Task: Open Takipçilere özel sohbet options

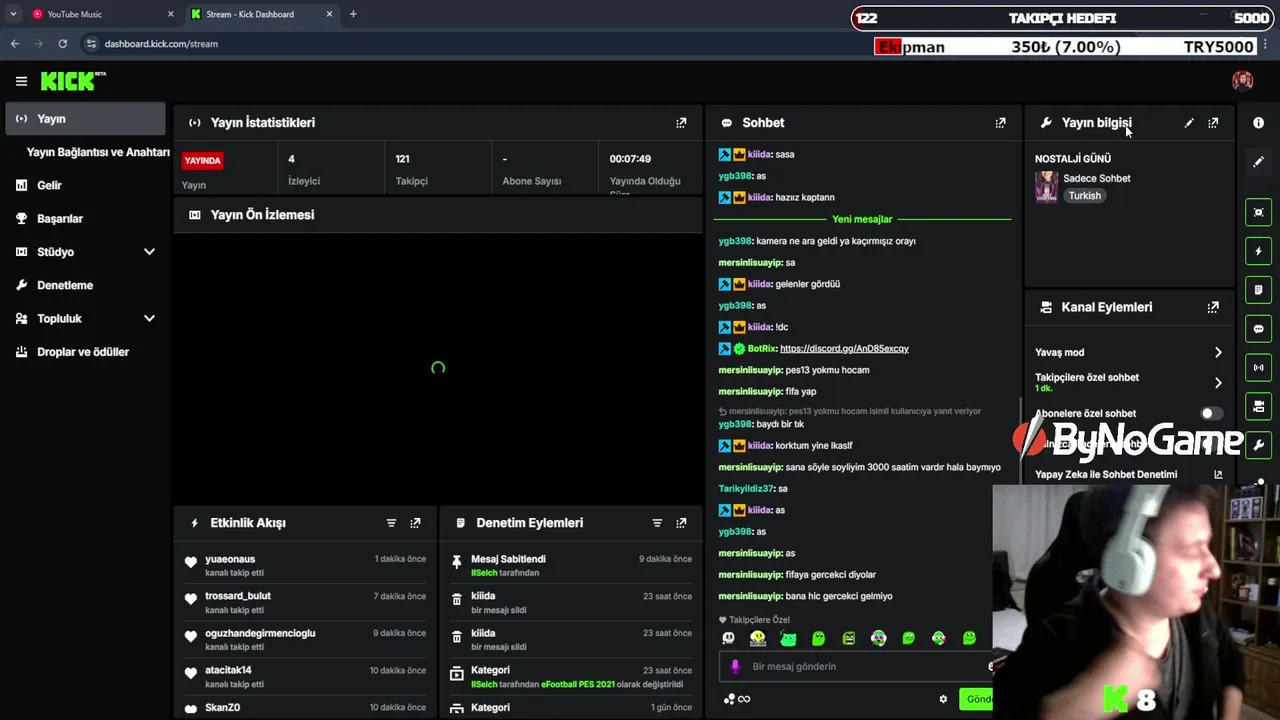Action: pos(1129,382)
